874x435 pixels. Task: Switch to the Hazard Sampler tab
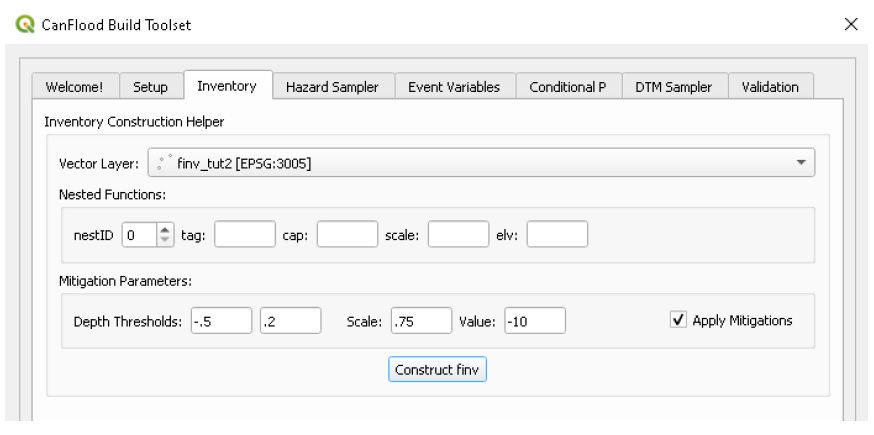[x=332, y=87]
